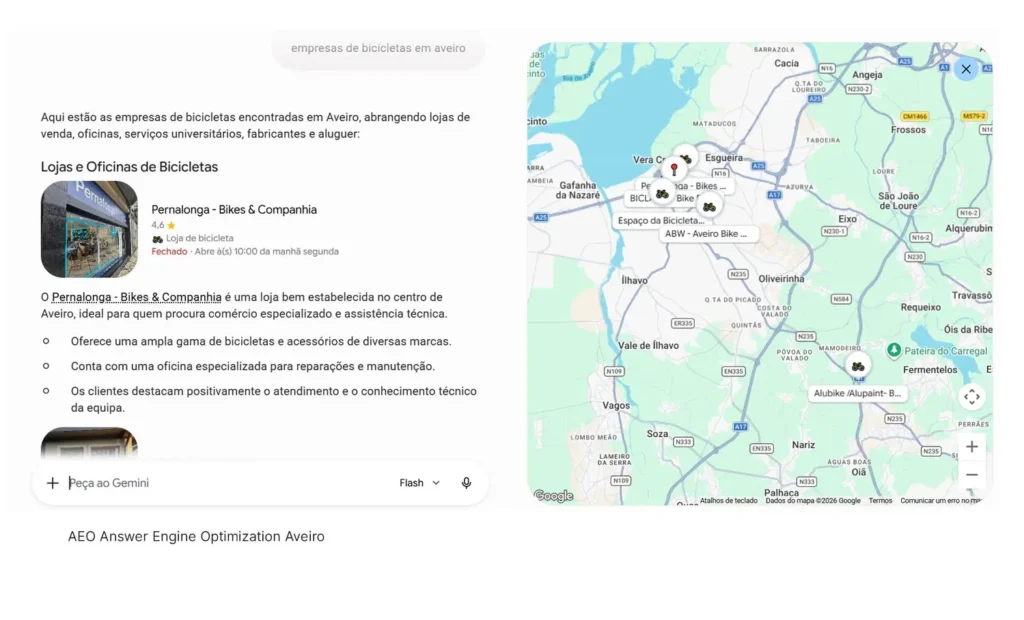
Task: Click the bike marker near Vera Cruz
Action: [686, 158]
